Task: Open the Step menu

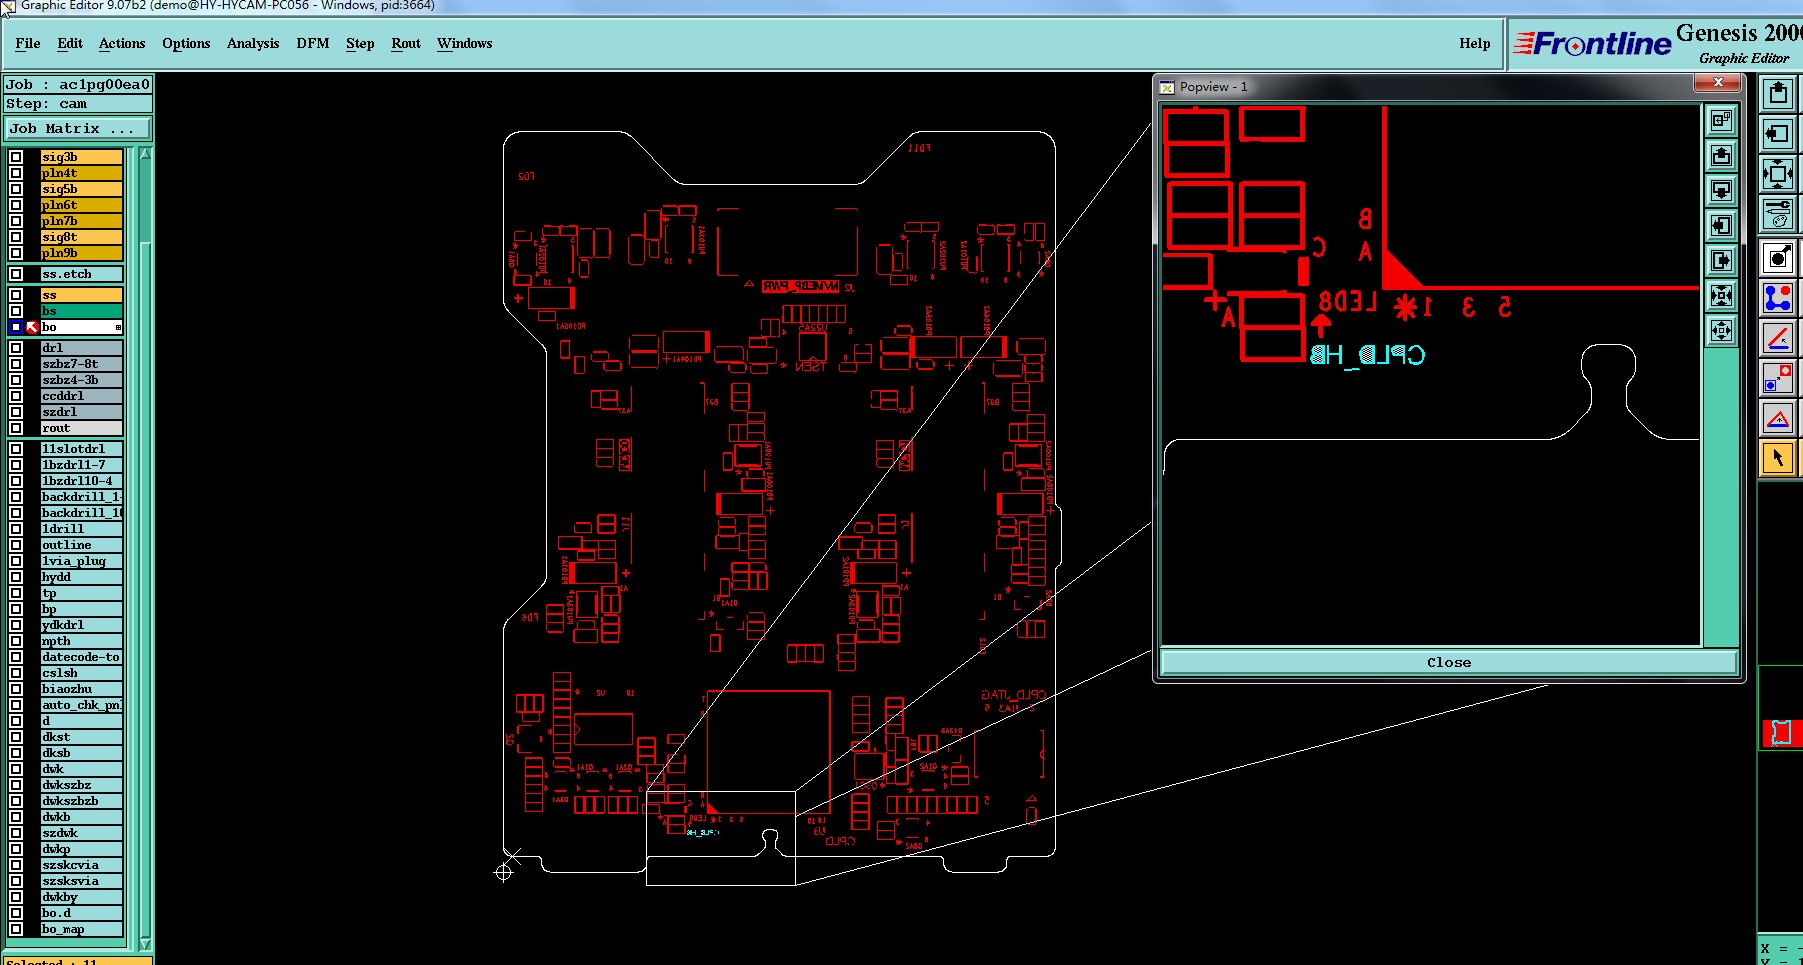Action: pos(360,43)
